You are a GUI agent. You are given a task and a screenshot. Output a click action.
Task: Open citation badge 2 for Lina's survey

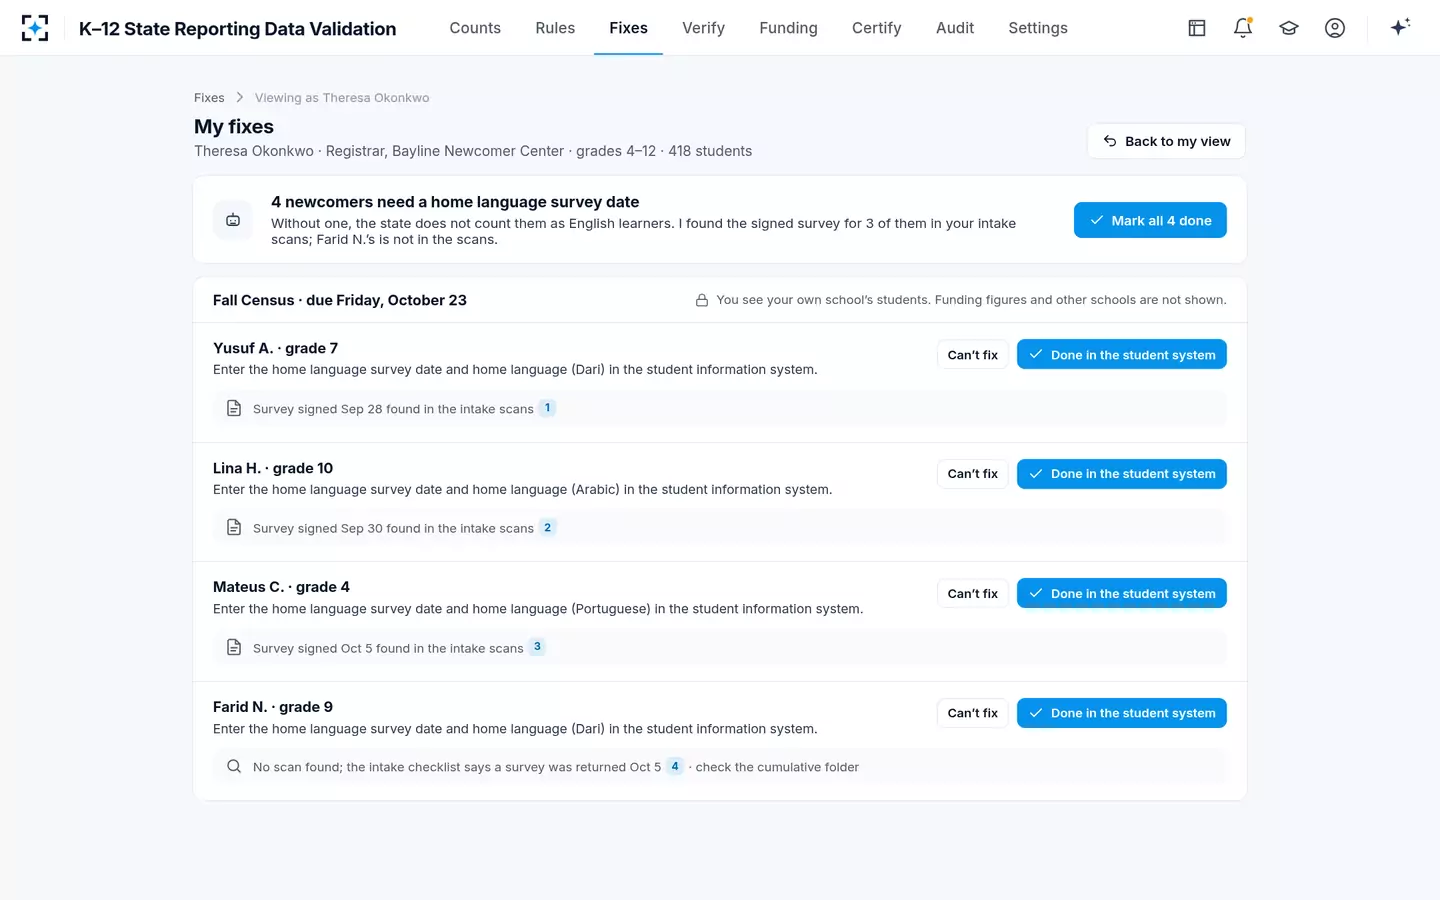tap(547, 527)
